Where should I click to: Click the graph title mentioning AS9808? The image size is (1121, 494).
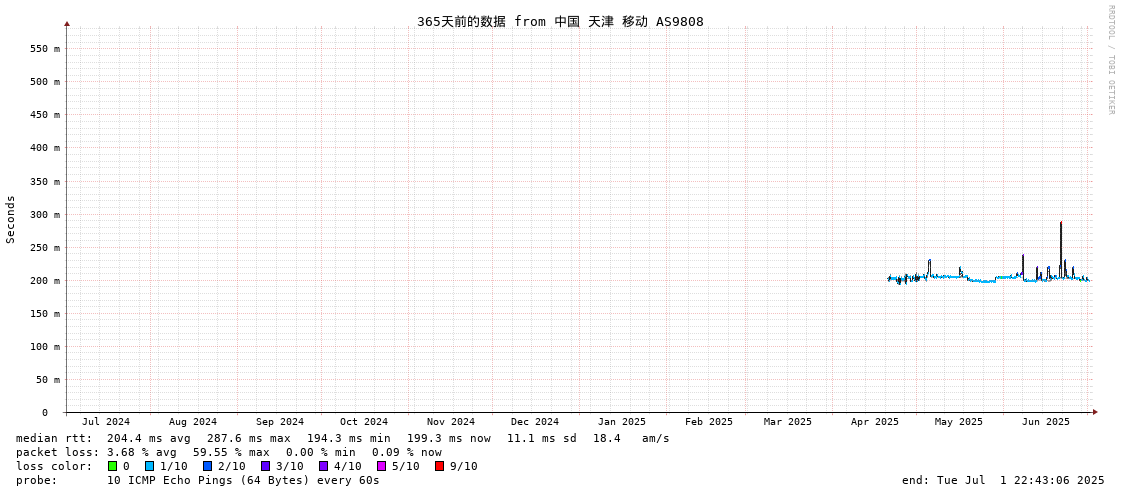click(x=560, y=21)
